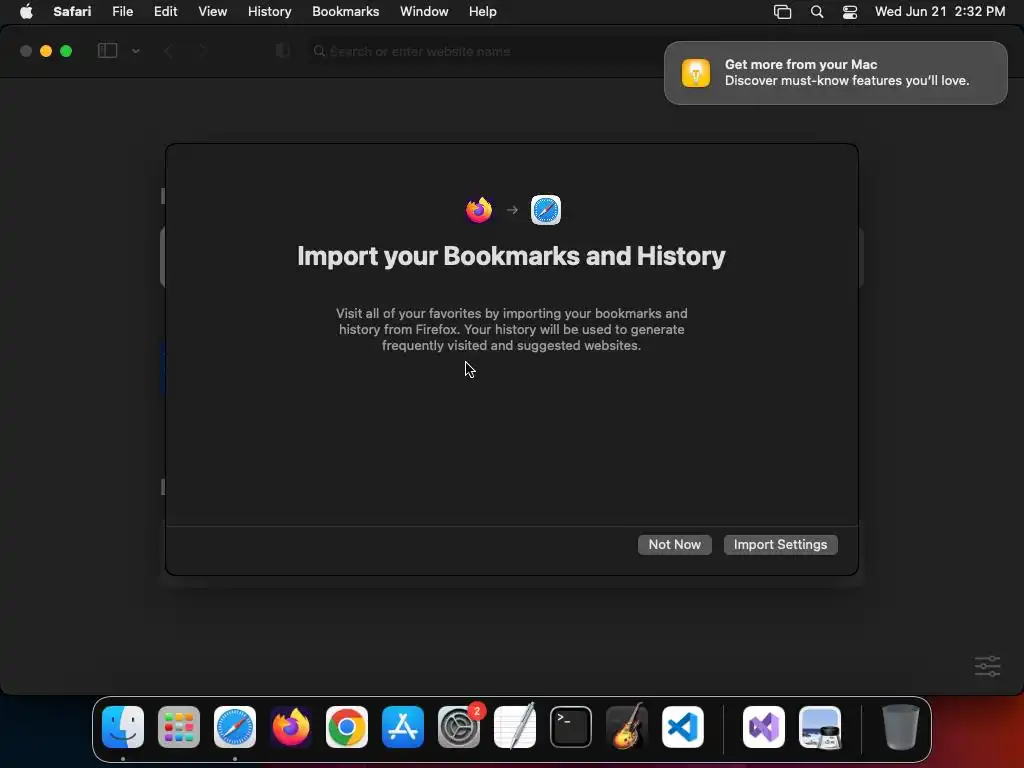Open start page customize settings sliders icon

point(987,666)
